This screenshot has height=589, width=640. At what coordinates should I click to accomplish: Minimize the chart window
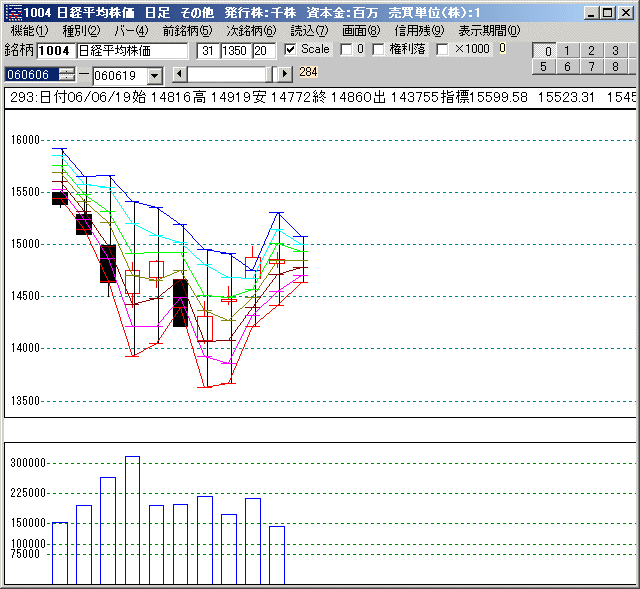[x=591, y=13]
